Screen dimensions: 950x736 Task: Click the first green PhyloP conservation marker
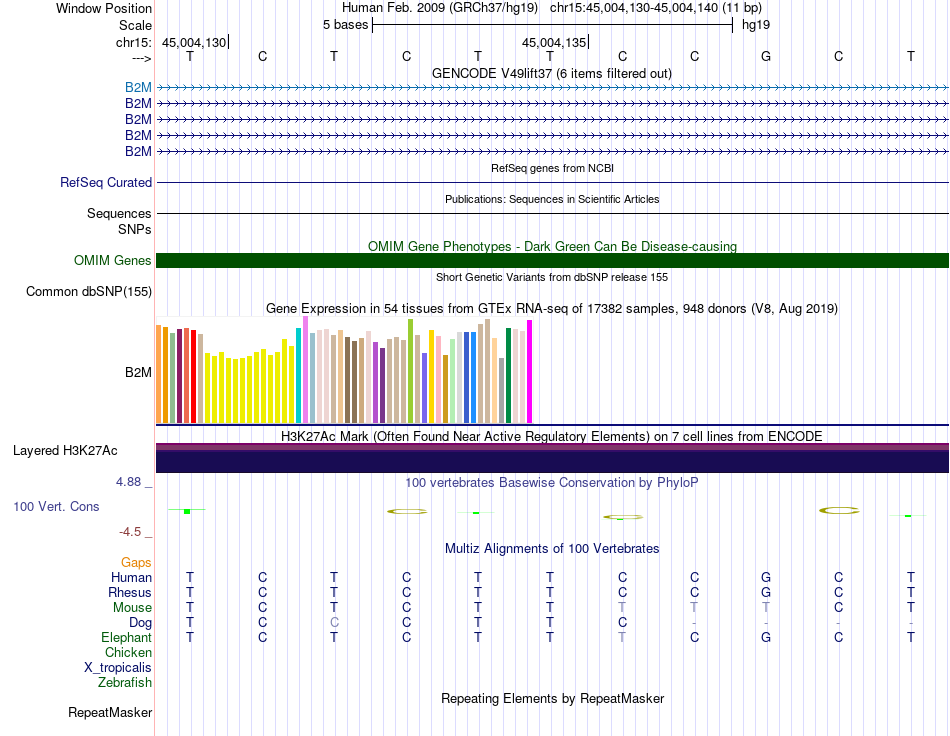[187, 511]
